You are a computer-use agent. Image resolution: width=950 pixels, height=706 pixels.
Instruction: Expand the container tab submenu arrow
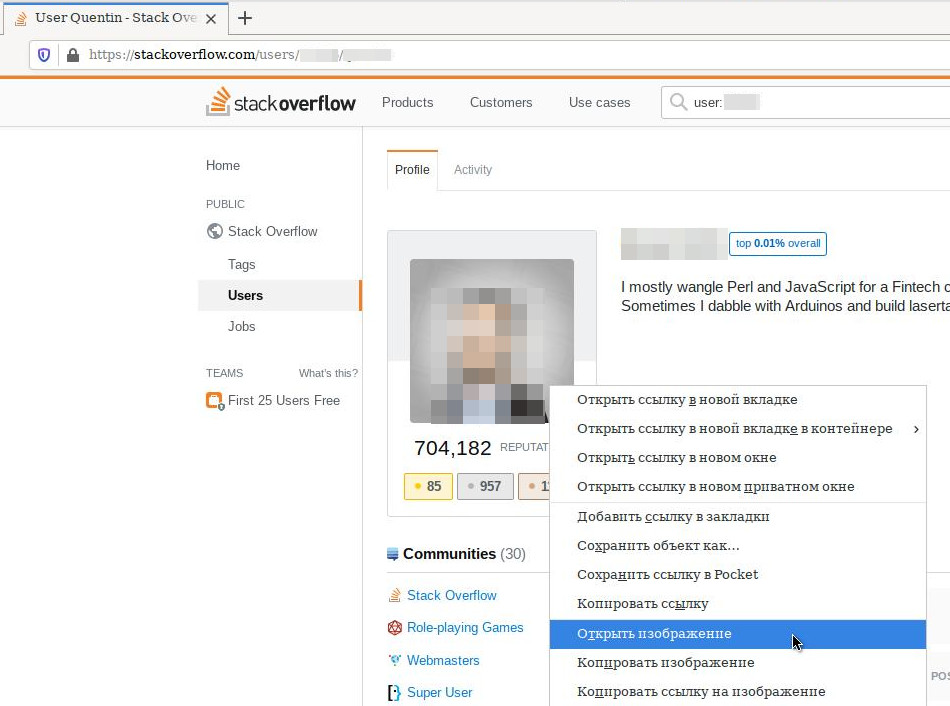916,429
